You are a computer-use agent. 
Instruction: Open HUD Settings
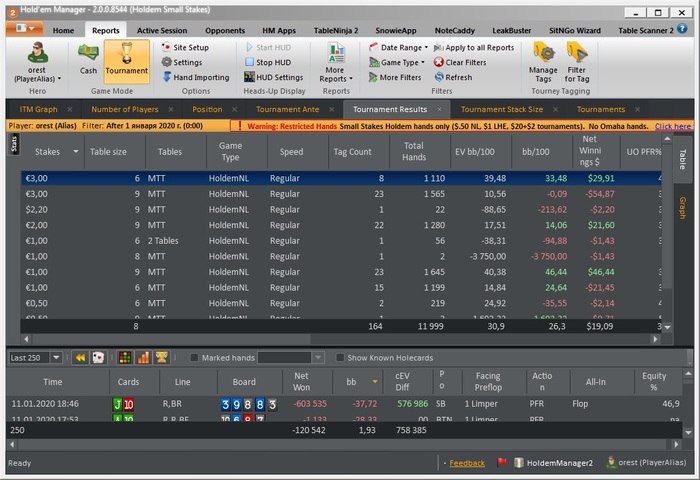274,77
